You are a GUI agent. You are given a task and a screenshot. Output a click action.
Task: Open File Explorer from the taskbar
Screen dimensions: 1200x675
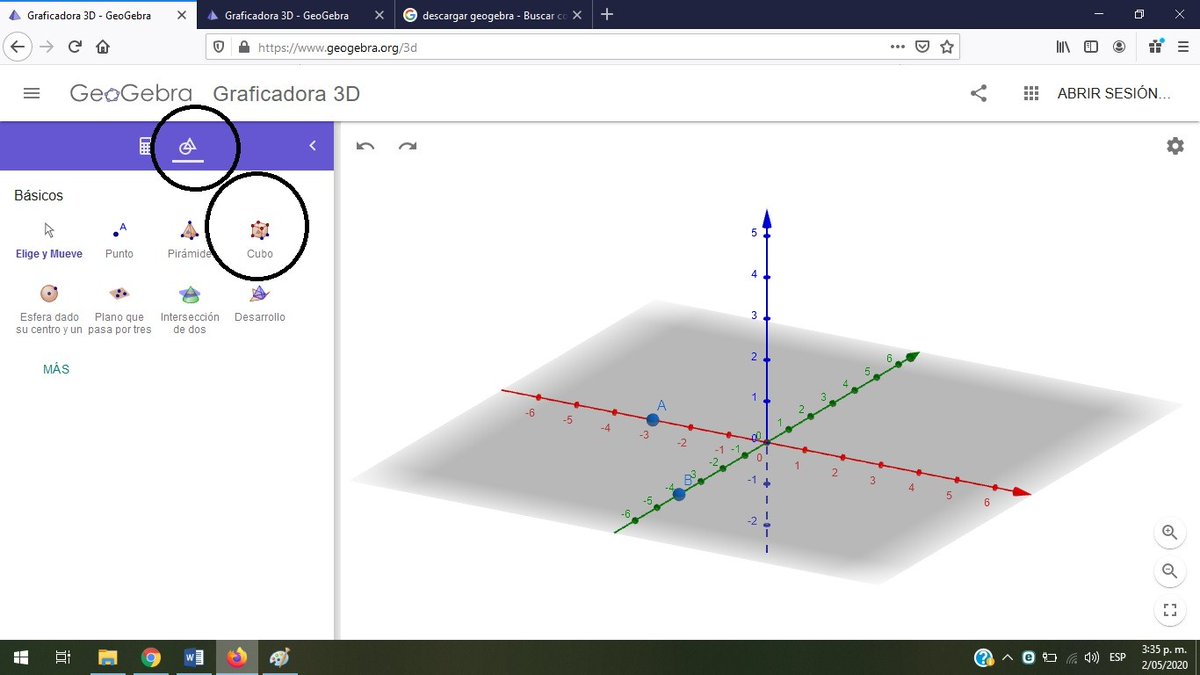tap(107, 657)
